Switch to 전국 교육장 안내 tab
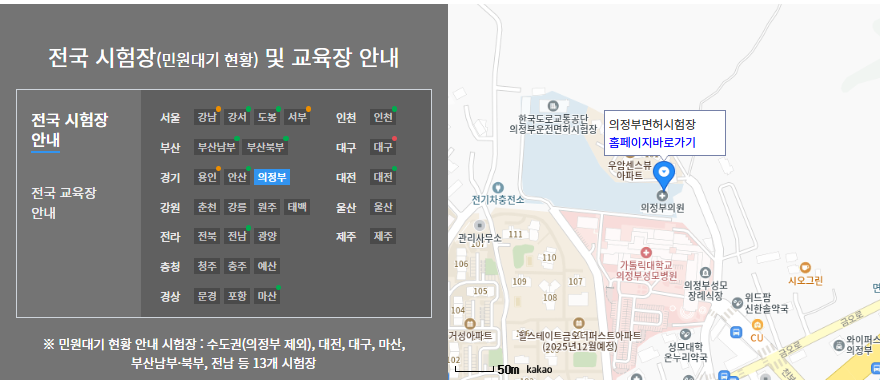The width and height of the screenshot is (883, 387). [64, 203]
